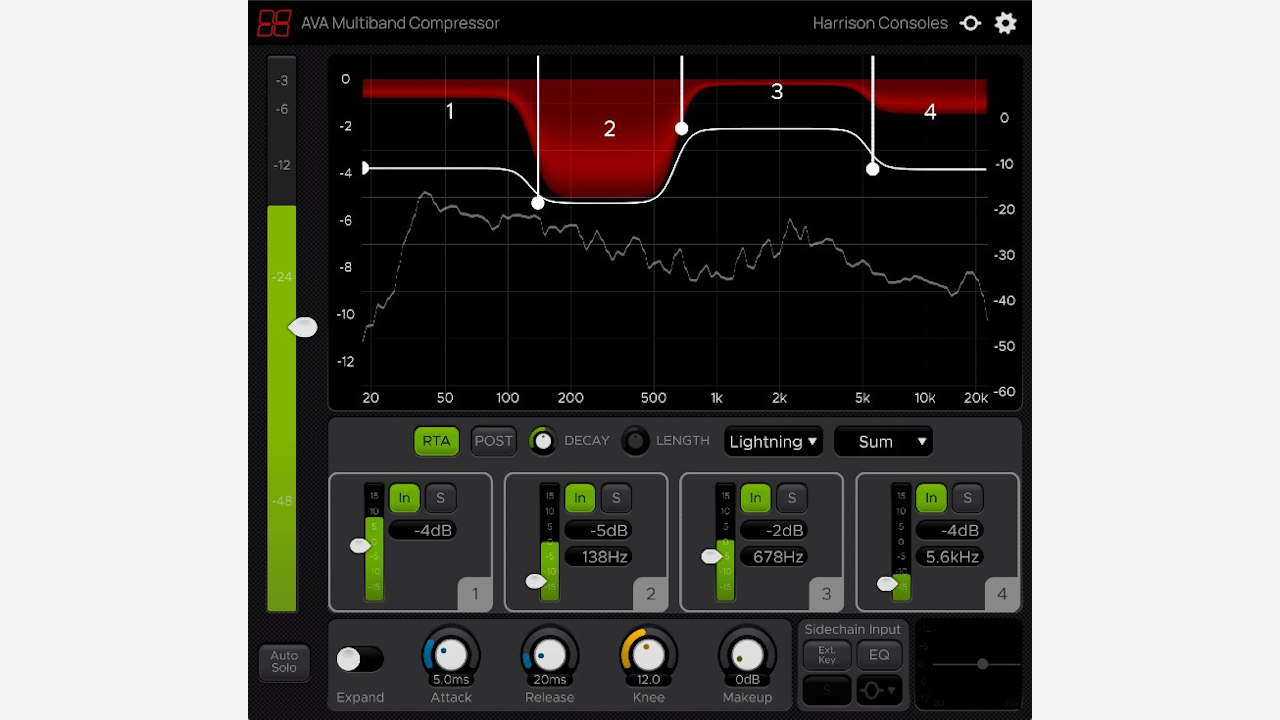The image size is (1280, 720).
Task: Click the Ext. Key sidechain button
Action: tap(826, 656)
